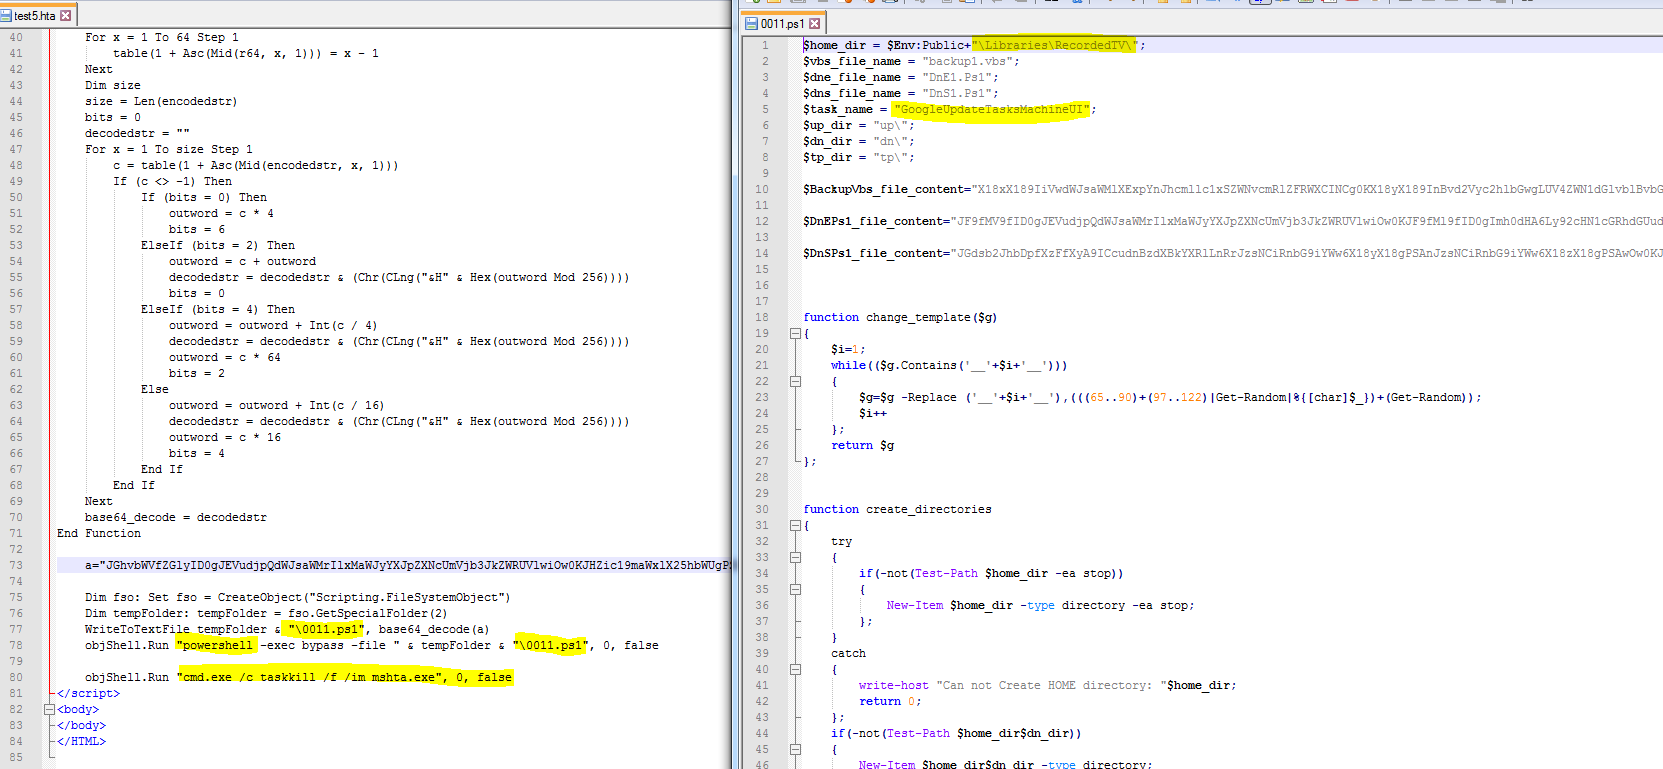Click the "function change_template($g)" declaration

point(900,317)
